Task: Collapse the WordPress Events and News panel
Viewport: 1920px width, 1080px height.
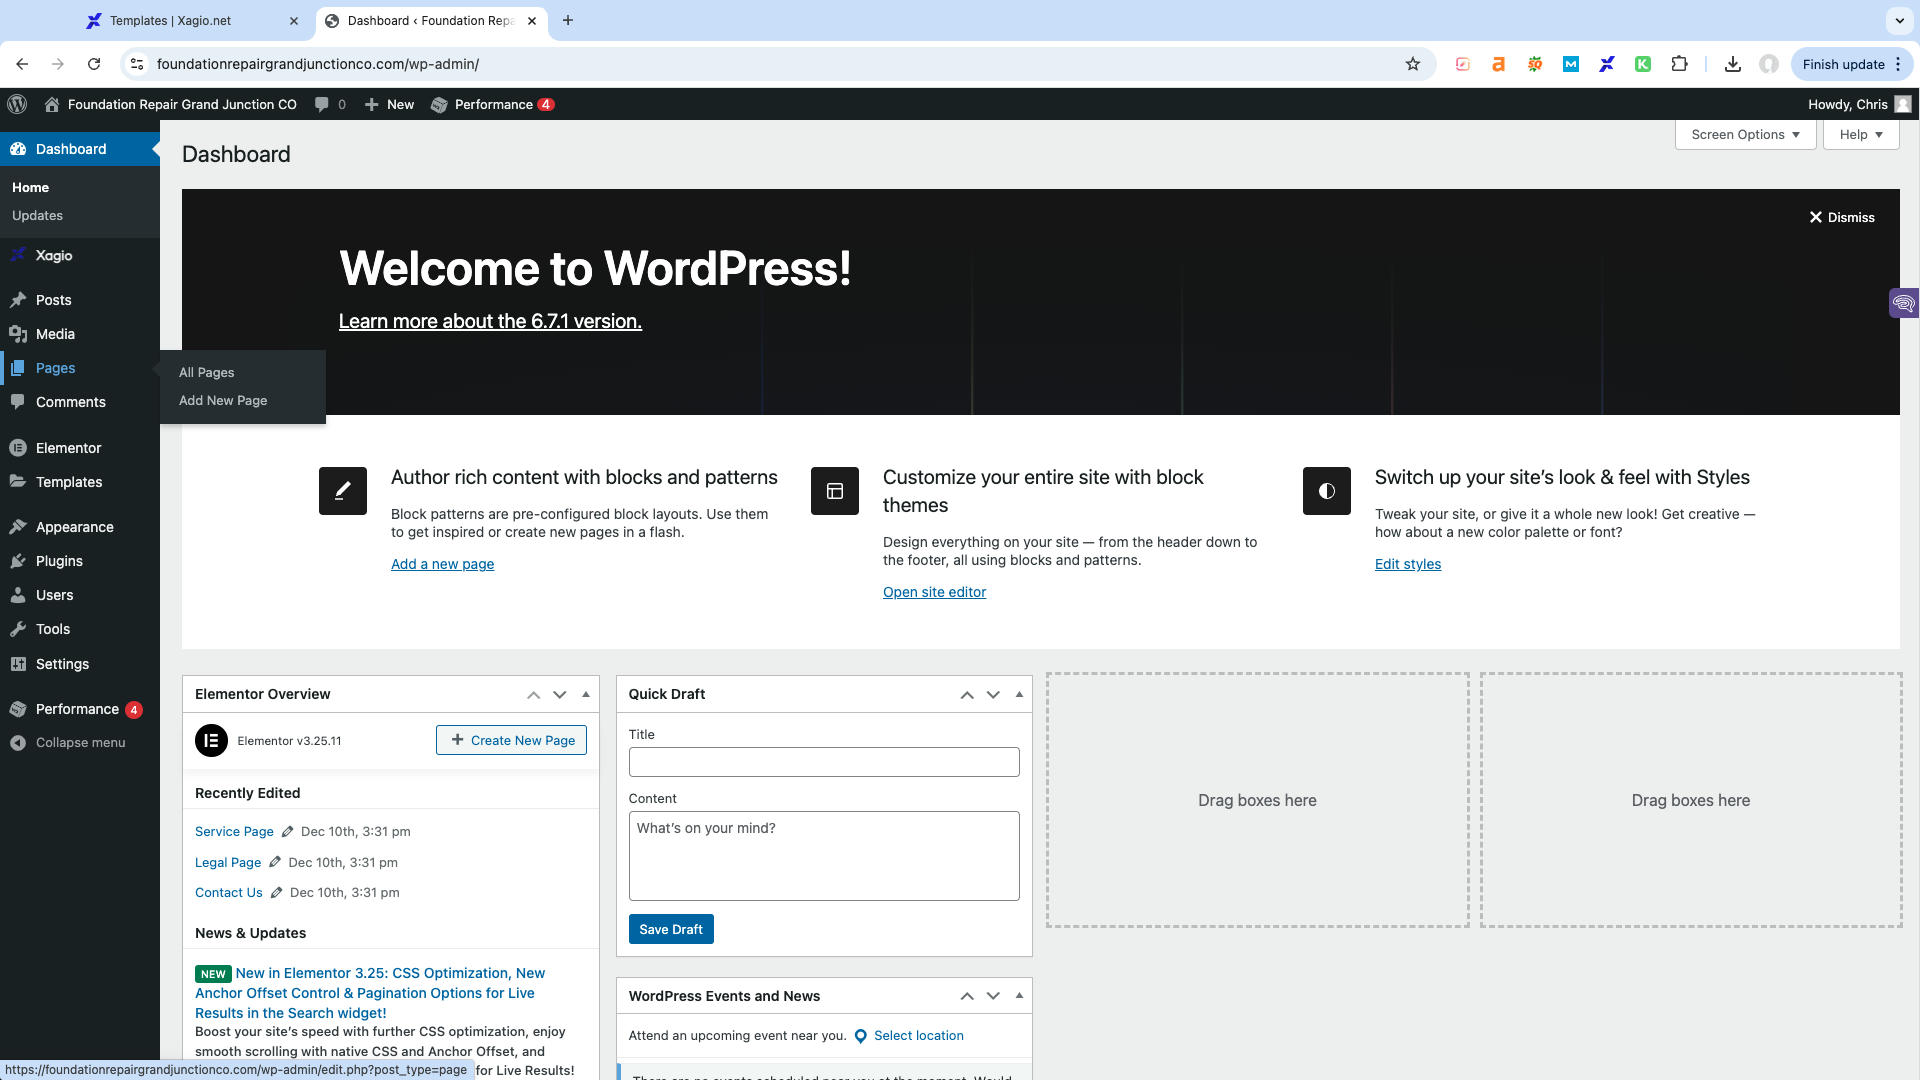Action: point(1019,996)
